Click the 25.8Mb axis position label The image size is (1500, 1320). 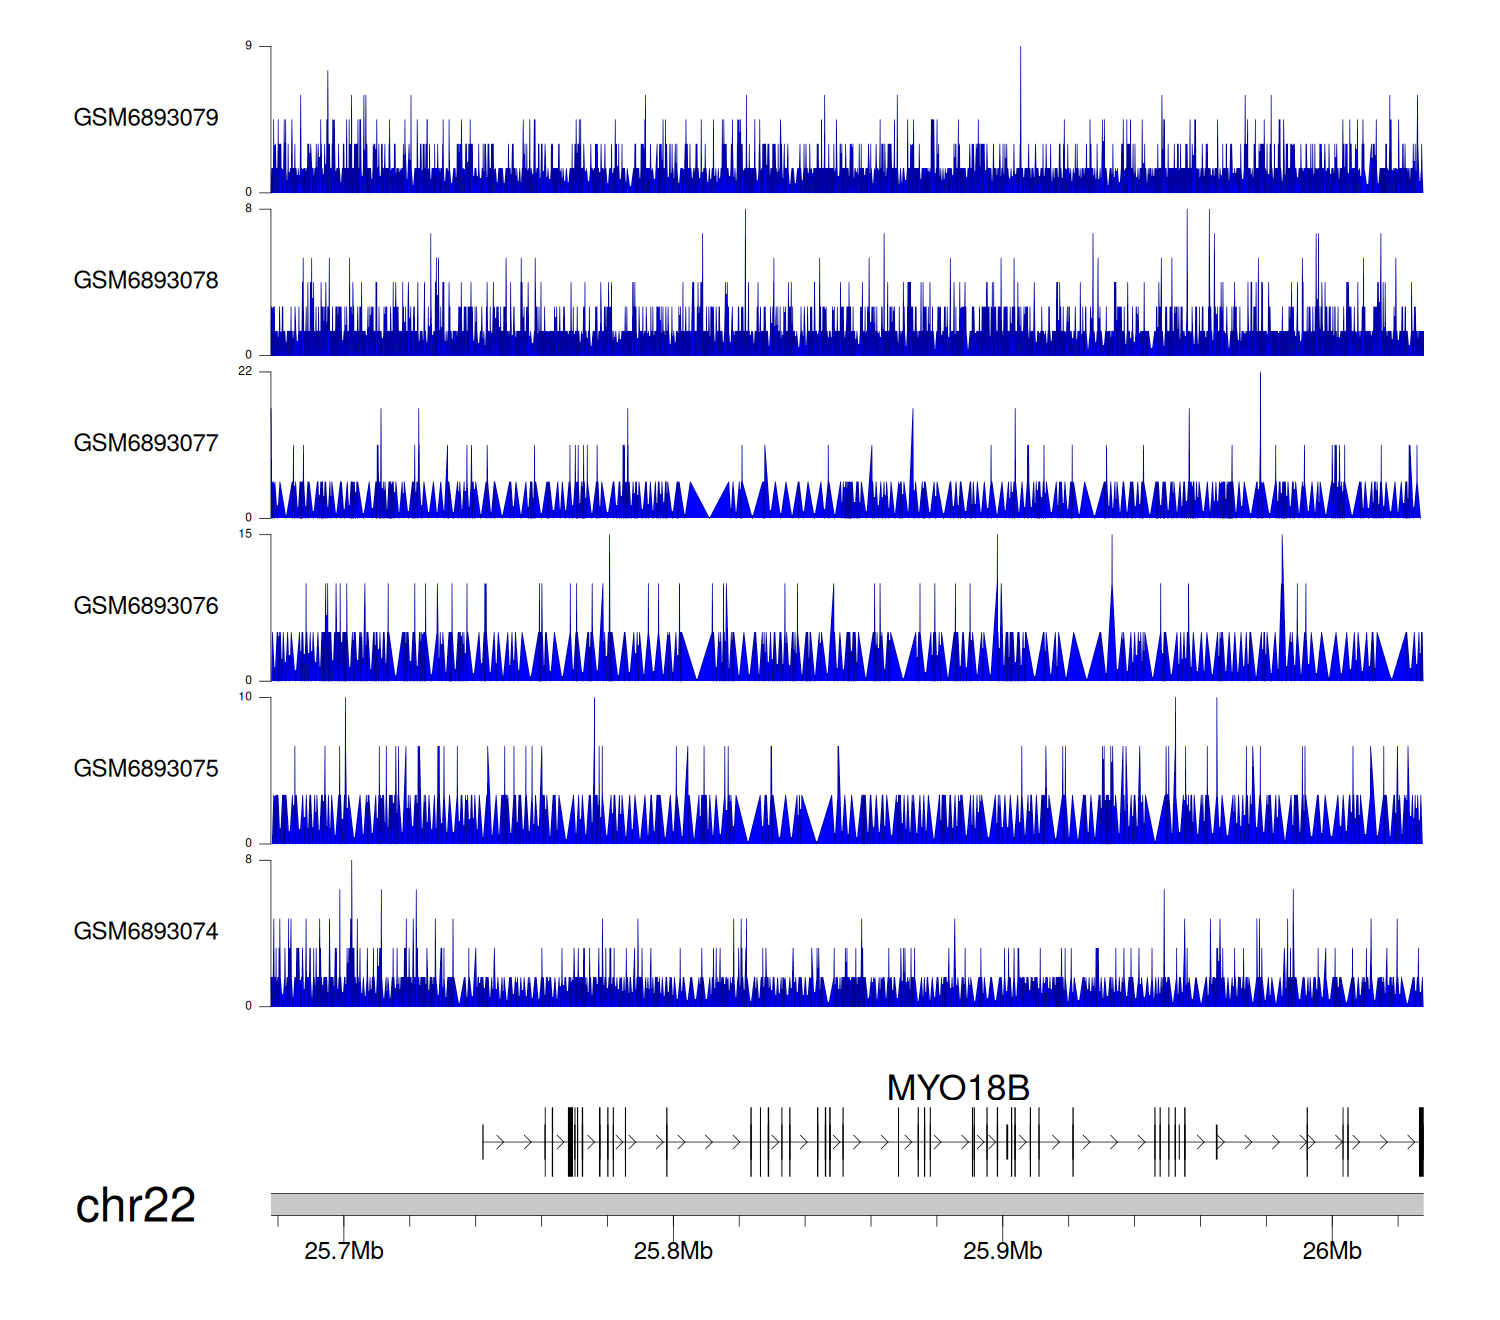(673, 1252)
